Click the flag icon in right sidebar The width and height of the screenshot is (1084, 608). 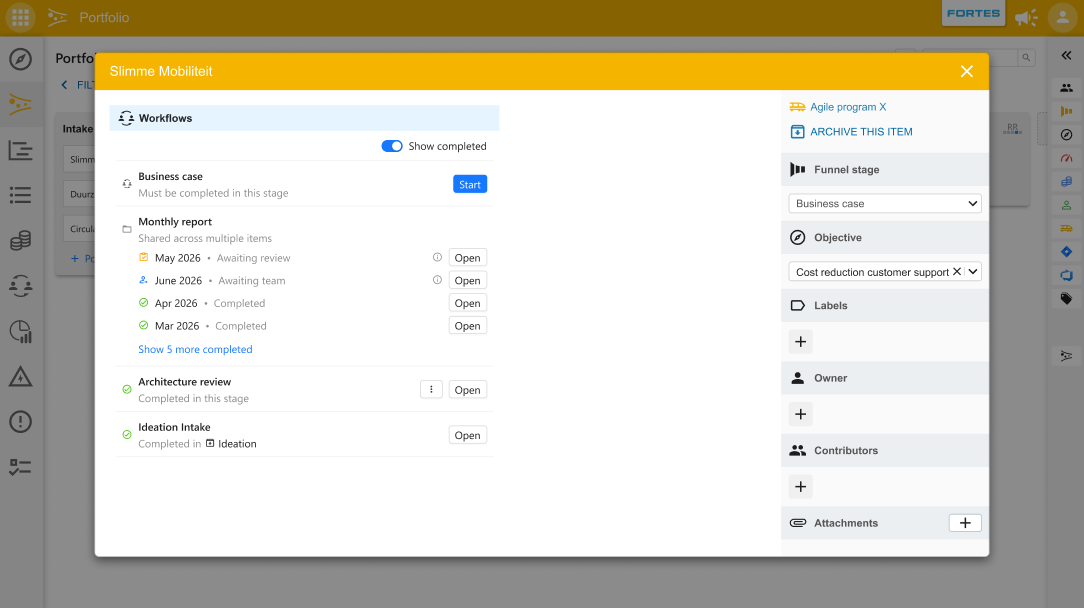(x=1066, y=111)
